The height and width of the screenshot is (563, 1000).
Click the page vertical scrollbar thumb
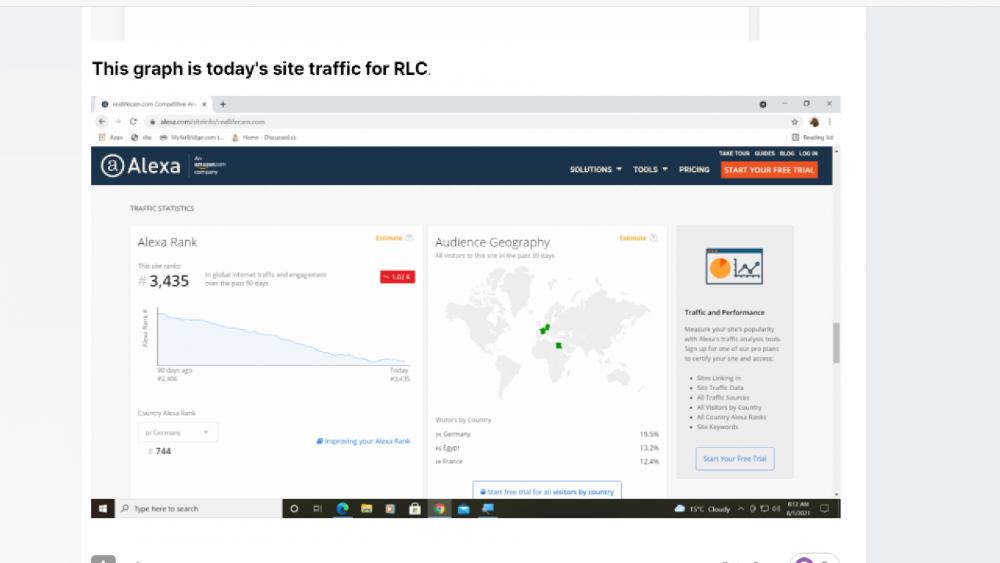click(836, 343)
